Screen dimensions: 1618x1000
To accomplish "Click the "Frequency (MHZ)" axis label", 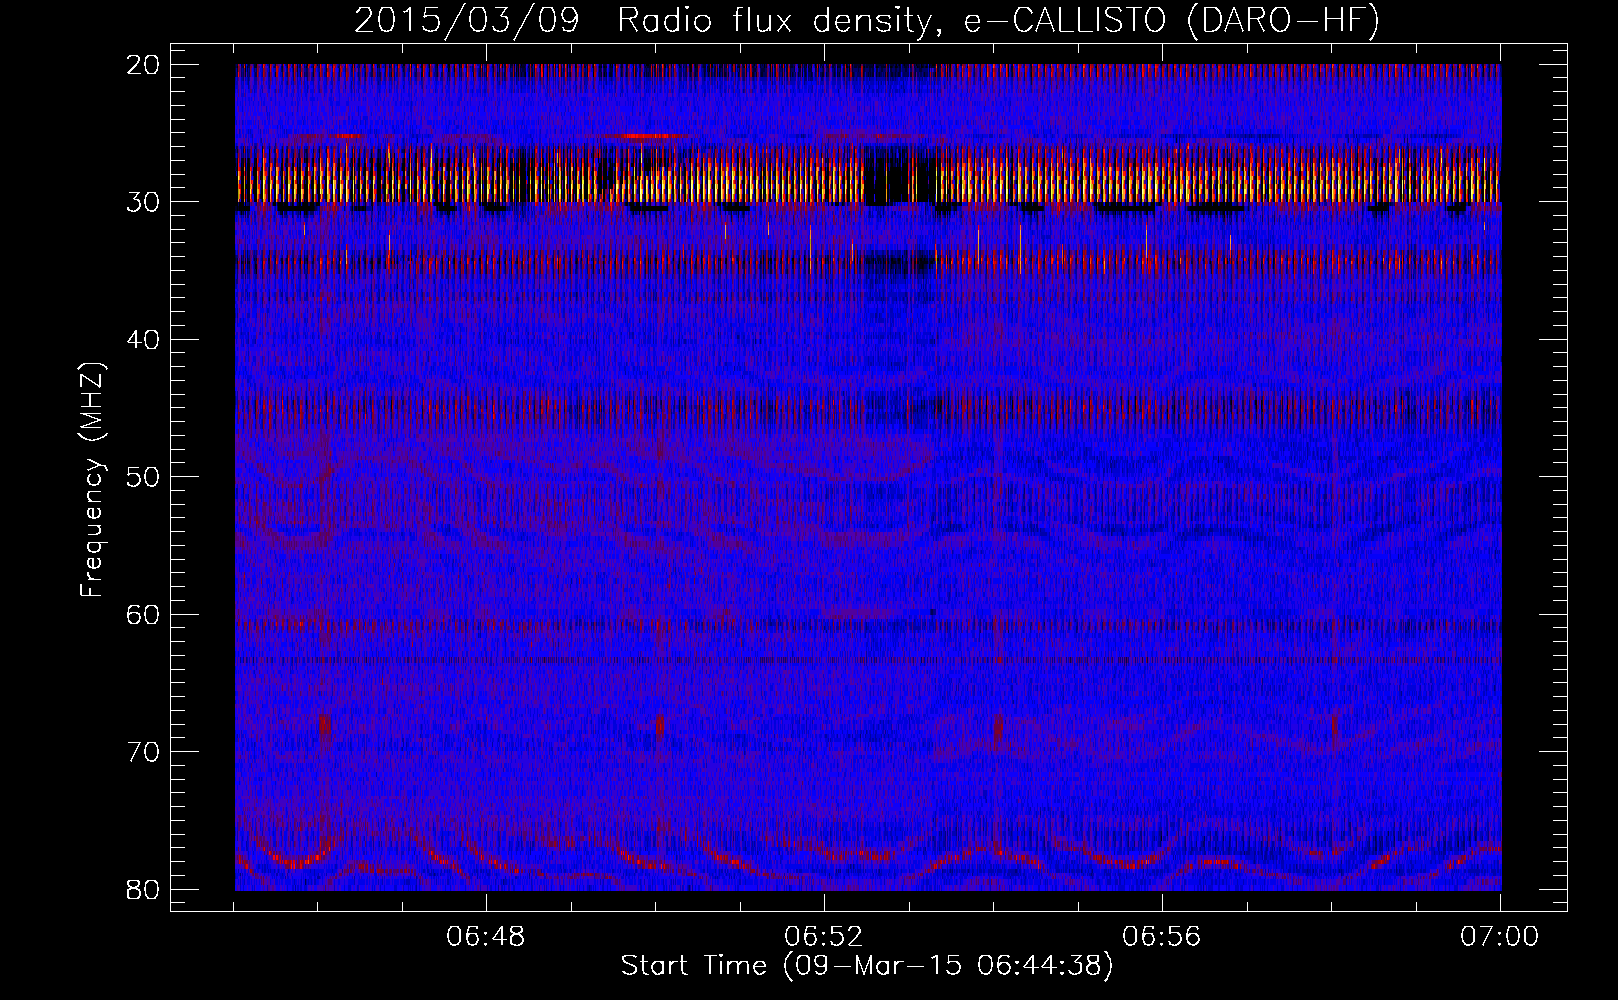I will coord(92,480).
